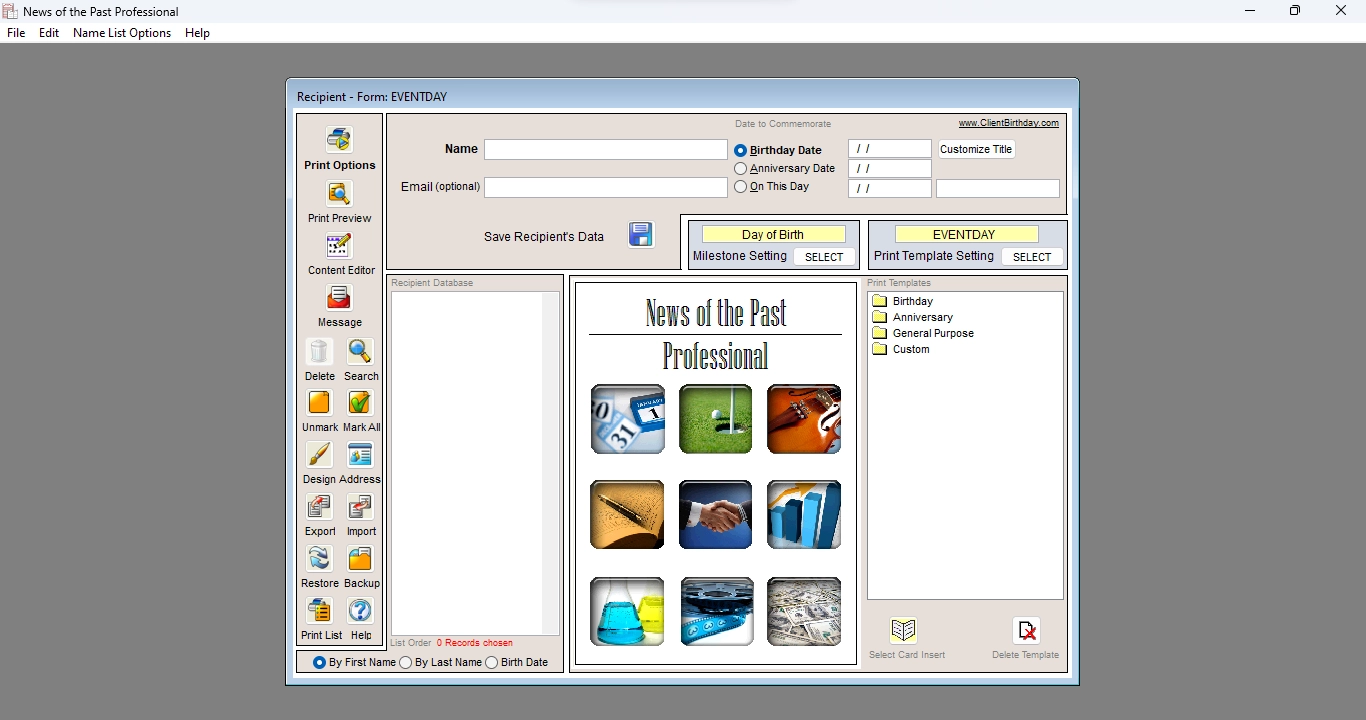The width and height of the screenshot is (1366, 720).
Task: Open the Name List Options menu
Action: [x=121, y=33]
